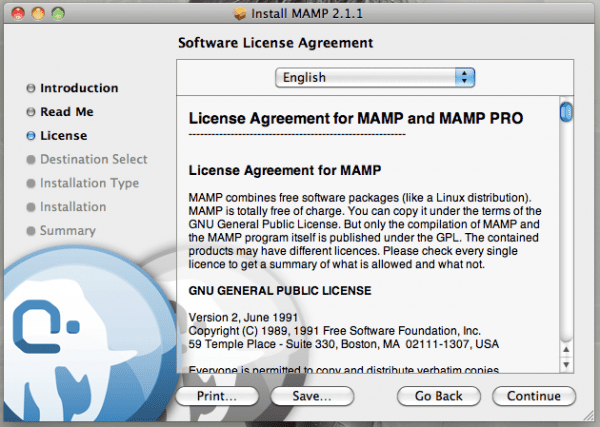Save the license using the Save... button

[313, 396]
